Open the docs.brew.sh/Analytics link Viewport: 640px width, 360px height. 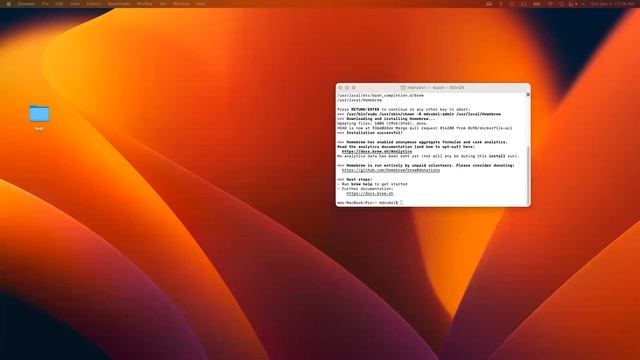pyautogui.click(x=377, y=151)
